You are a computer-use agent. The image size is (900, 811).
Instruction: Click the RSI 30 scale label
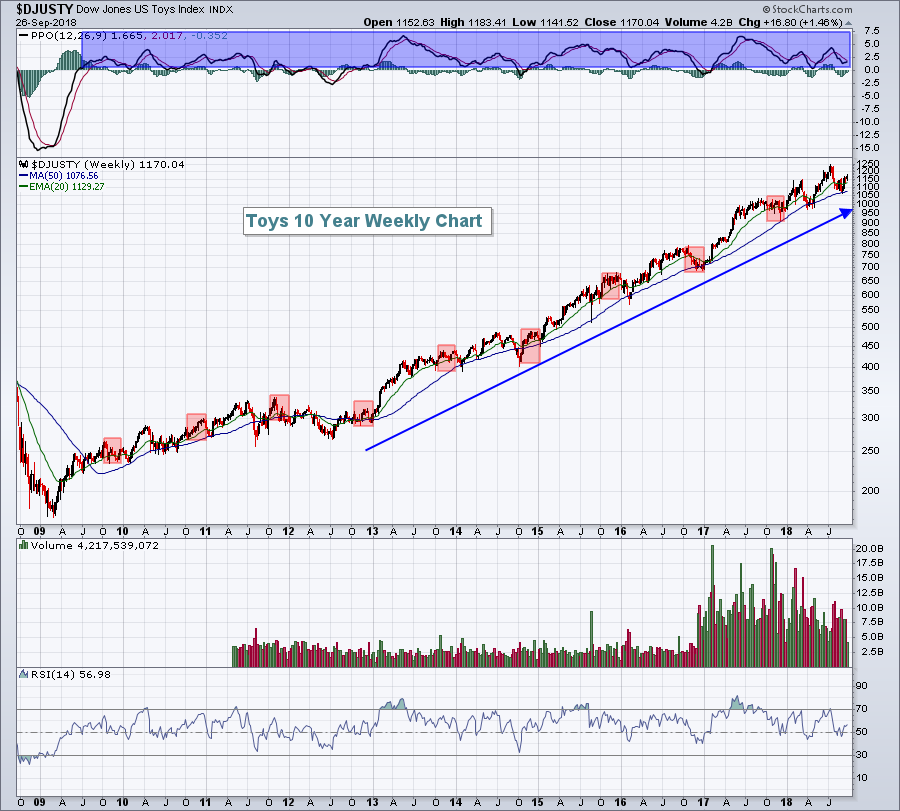point(862,755)
